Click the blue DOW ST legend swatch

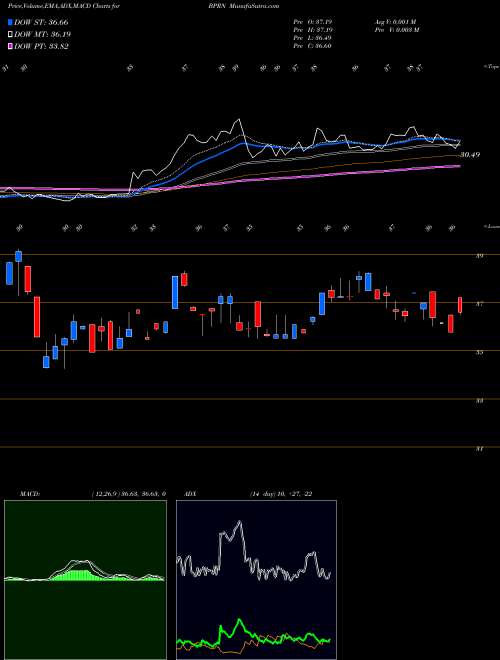[x=11, y=22]
